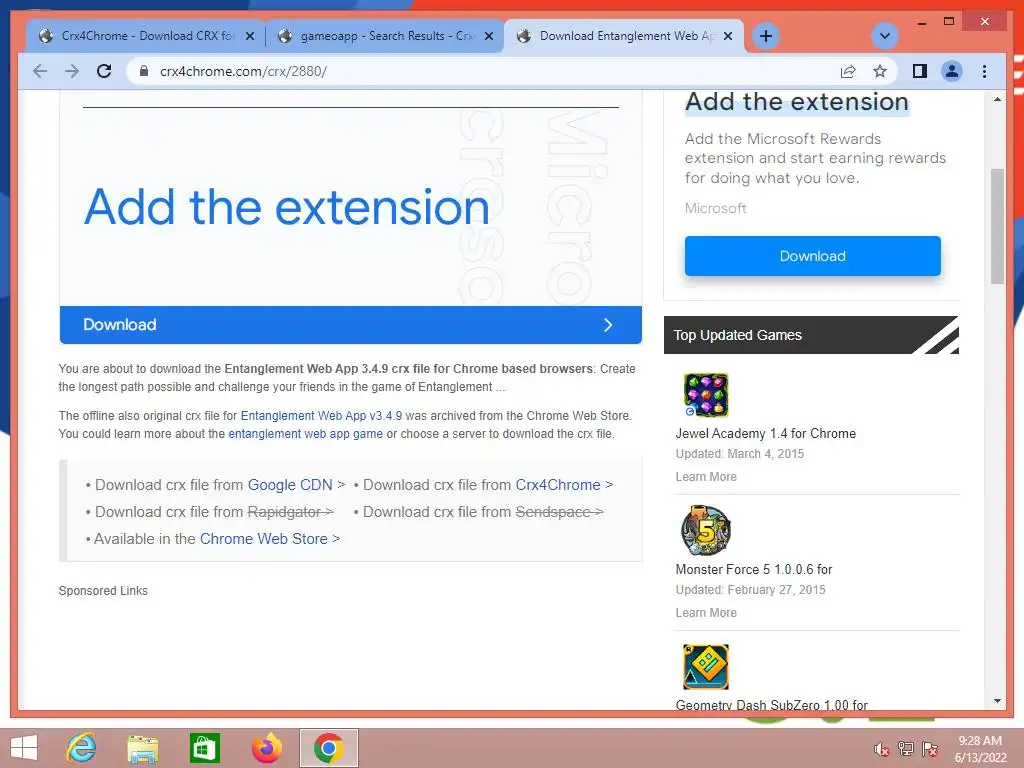Click the struck-through Sendspace link
Viewport: 1024px width, 768px height.
(x=559, y=512)
